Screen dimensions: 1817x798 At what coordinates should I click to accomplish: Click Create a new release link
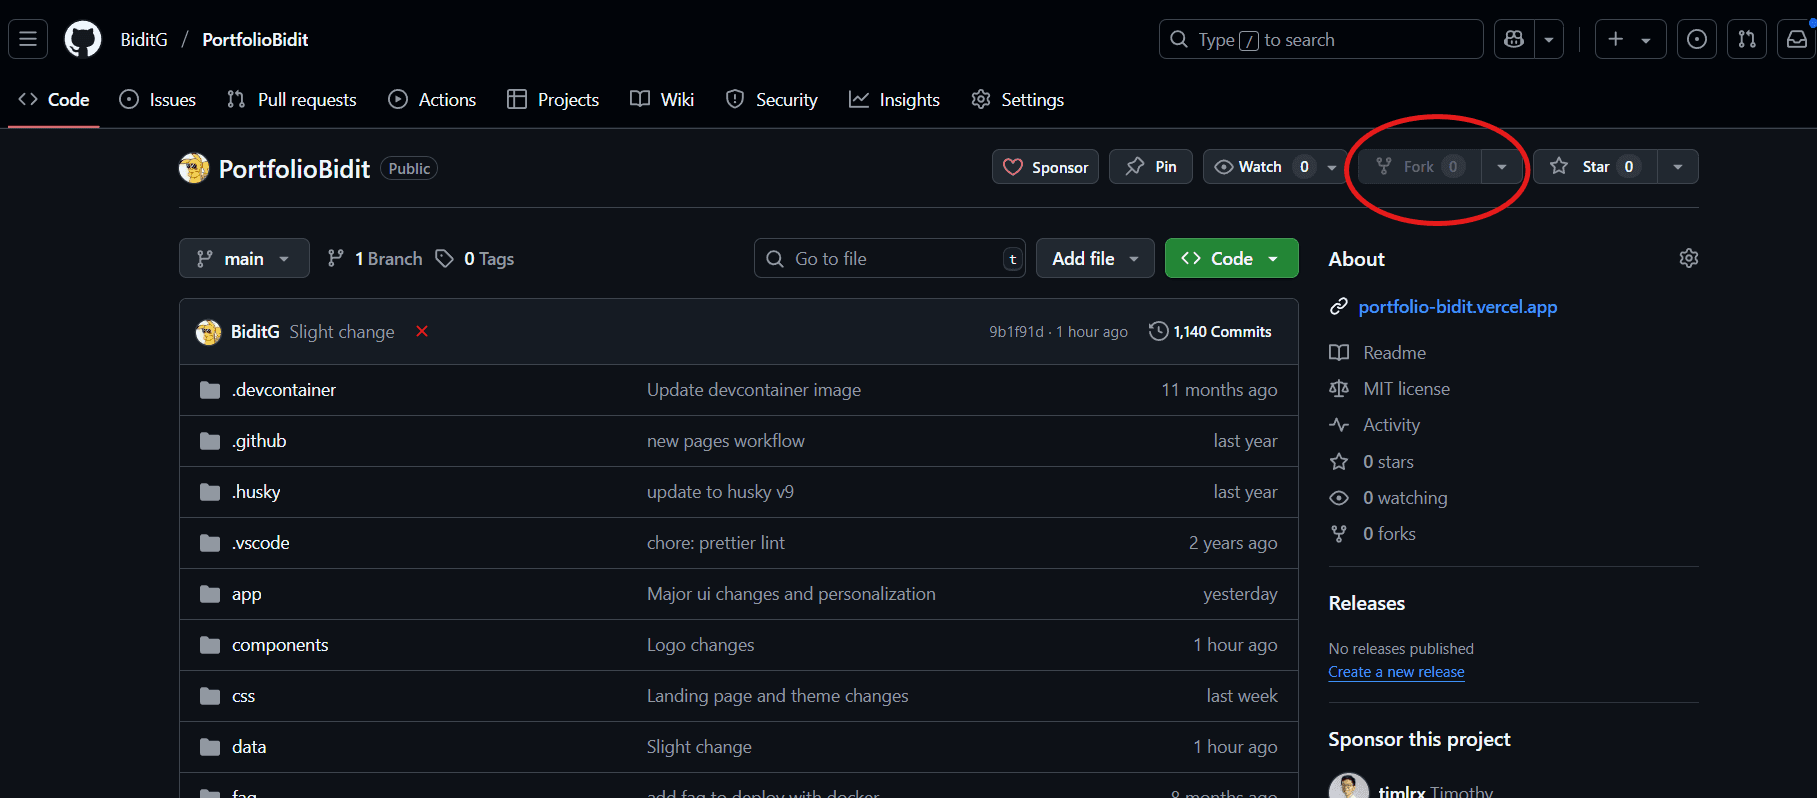point(1396,672)
